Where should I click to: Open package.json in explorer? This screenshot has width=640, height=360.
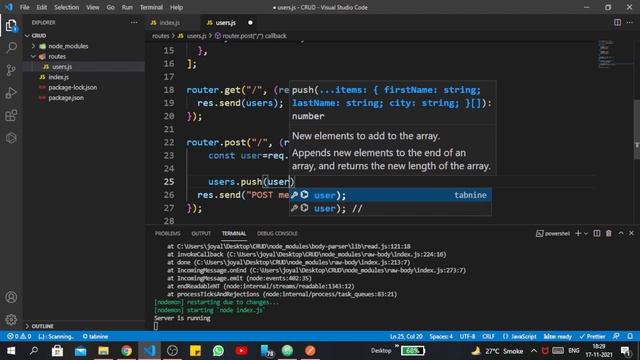tap(84, 98)
